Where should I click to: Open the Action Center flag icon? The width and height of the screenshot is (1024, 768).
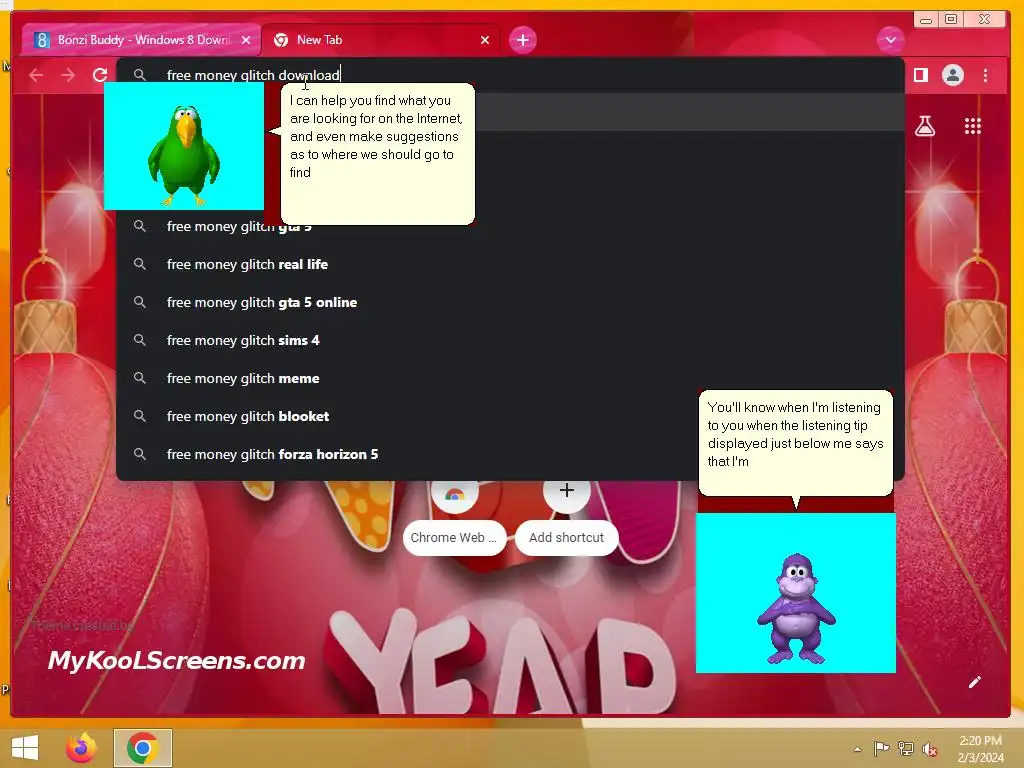point(882,748)
